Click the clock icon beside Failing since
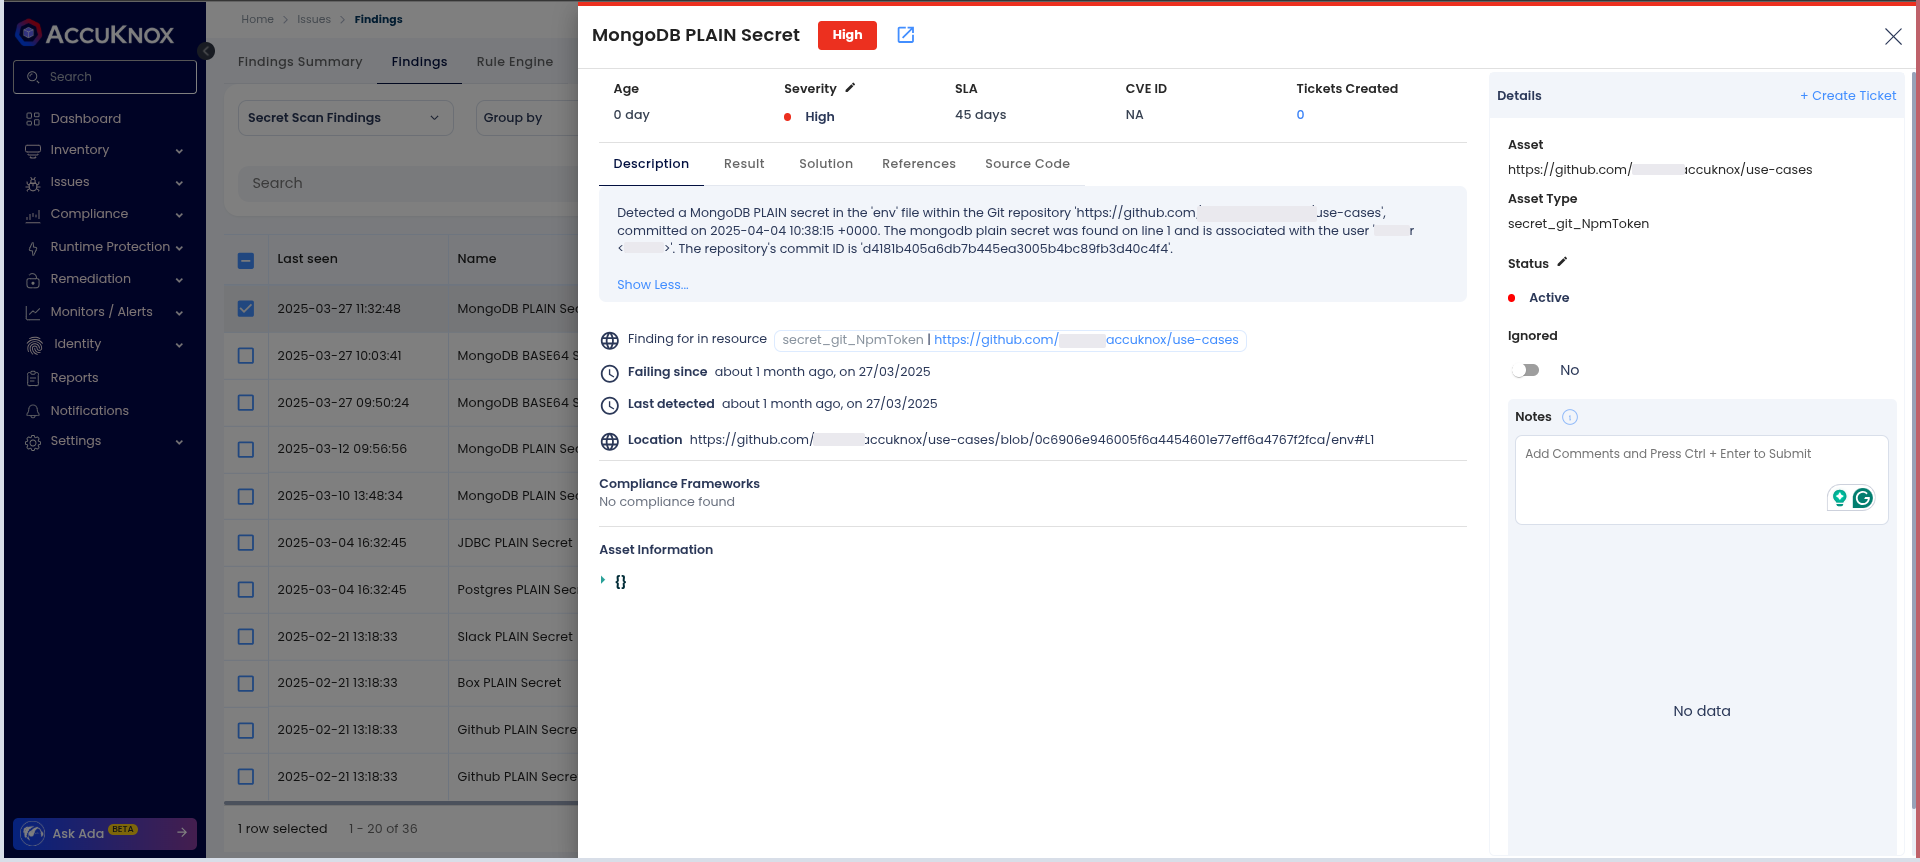Screen dimensions: 1920x862 (x=609, y=373)
